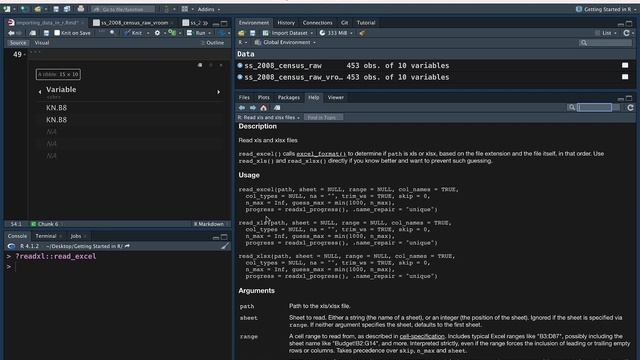This screenshot has width=640, height=360.
Task: Click the Open file folder icon in main toolbar
Action: [x=38, y=9]
